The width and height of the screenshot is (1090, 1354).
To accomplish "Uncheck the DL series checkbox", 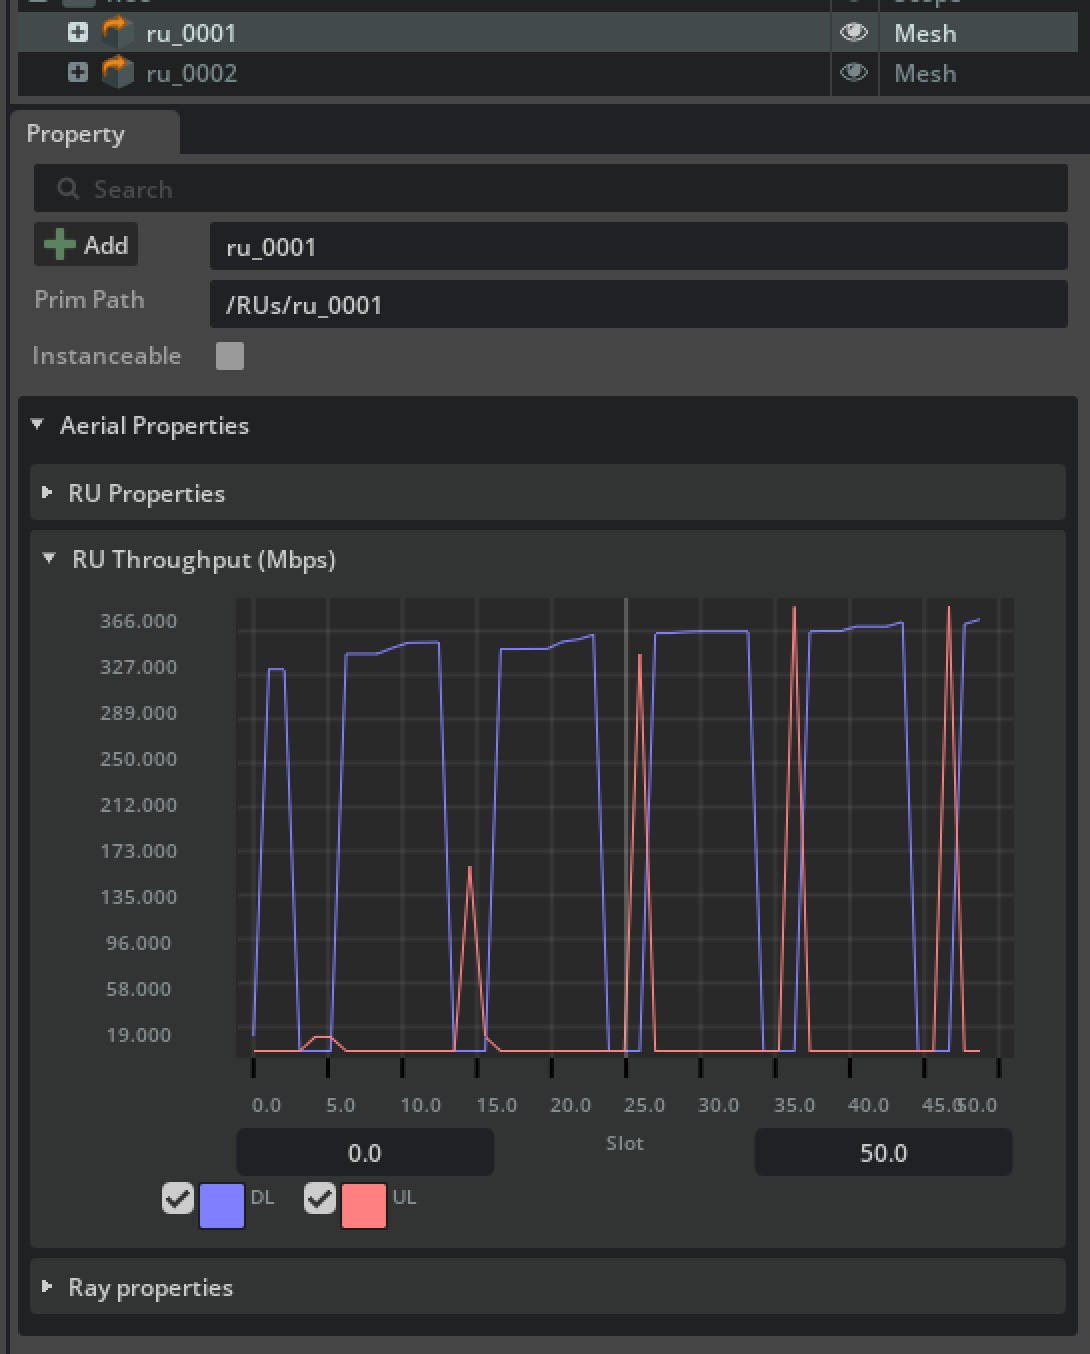I will coord(178,1198).
